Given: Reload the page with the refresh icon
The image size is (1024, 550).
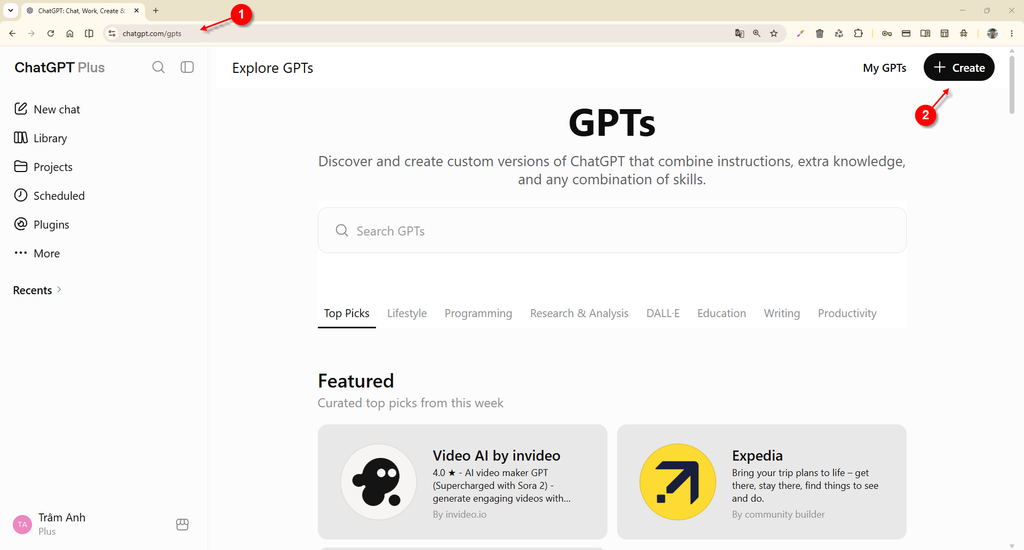Looking at the screenshot, I should pyautogui.click(x=50, y=33).
